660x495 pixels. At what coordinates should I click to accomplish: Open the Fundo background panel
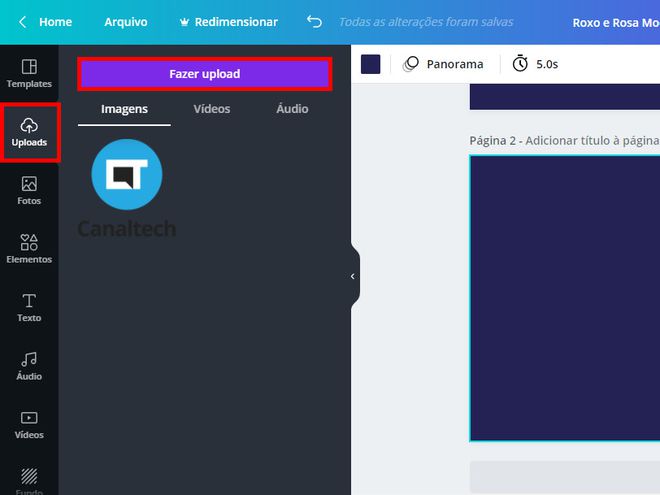click(x=29, y=481)
